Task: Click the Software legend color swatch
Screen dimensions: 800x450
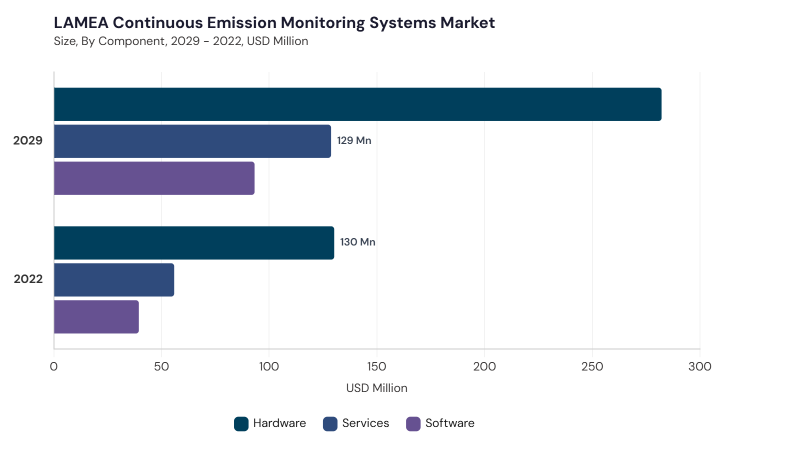Action: click(413, 424)
